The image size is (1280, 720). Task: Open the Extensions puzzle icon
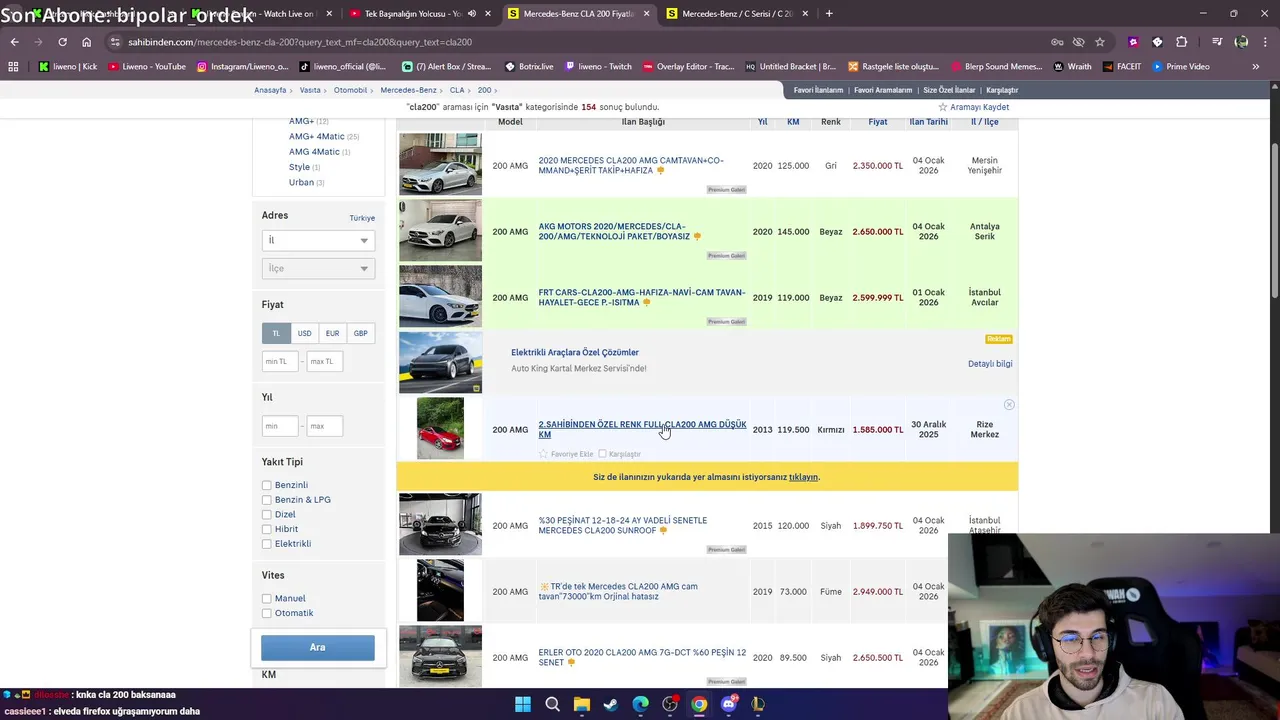[x=1181, y=42]
